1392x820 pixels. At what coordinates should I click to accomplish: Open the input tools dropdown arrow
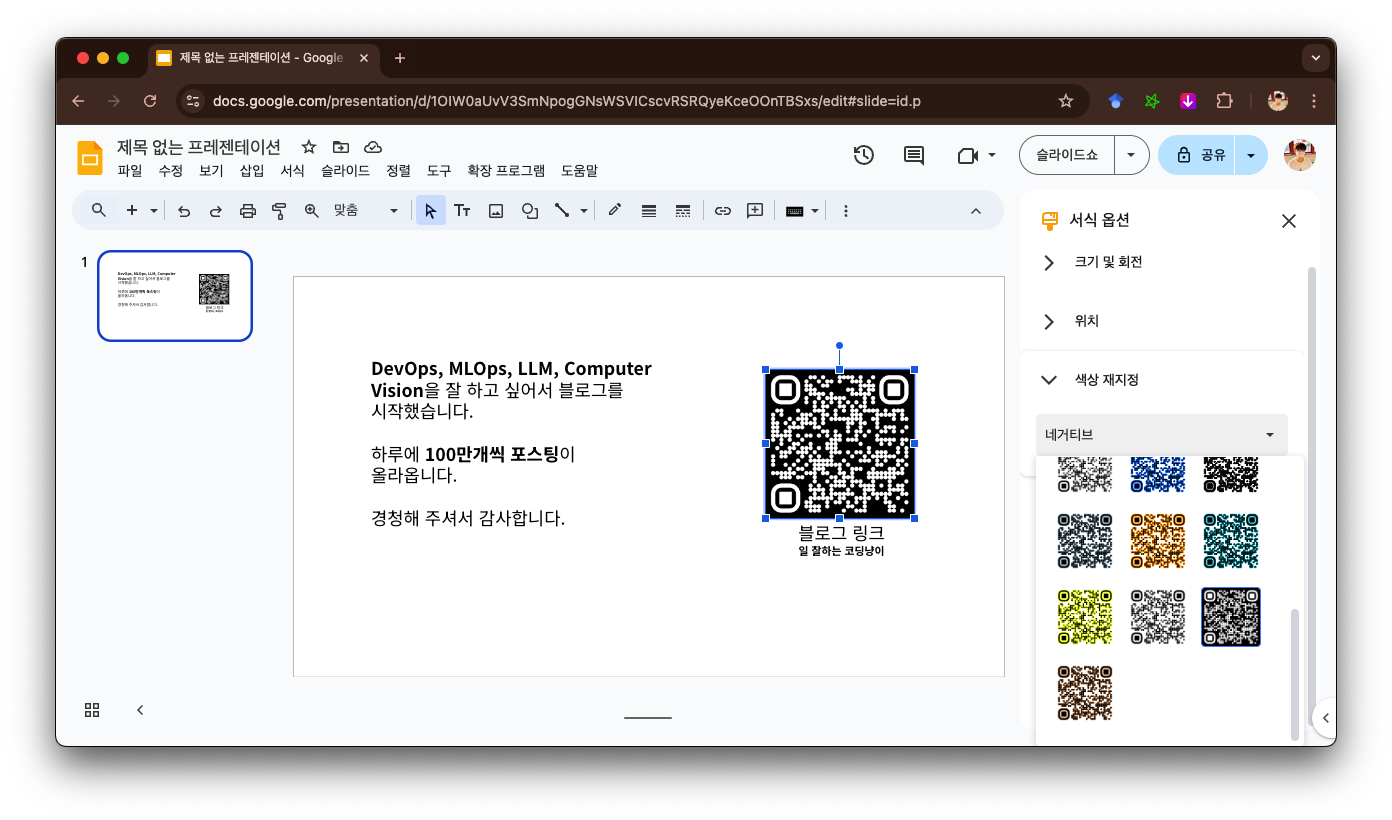(x=816, y=211)
